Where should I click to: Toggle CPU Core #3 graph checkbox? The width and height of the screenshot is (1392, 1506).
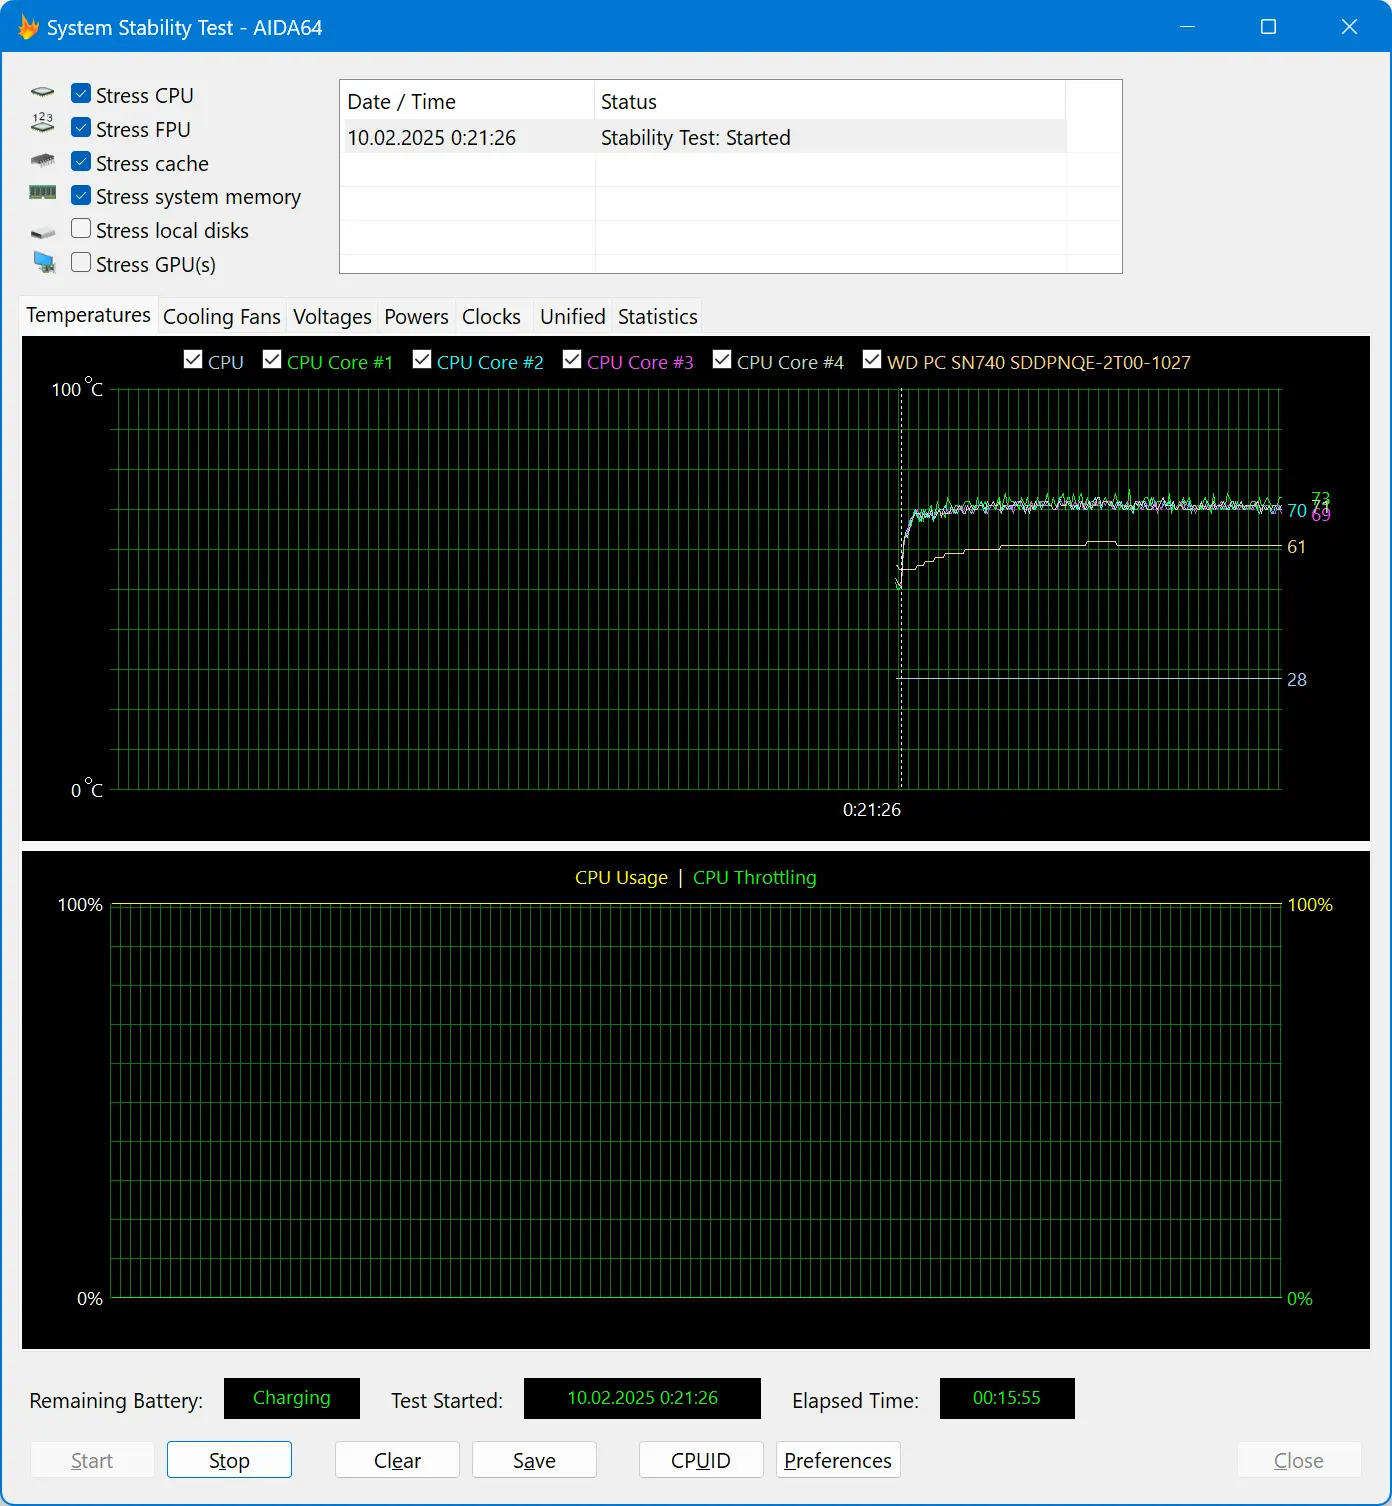[x=572, y=360]
